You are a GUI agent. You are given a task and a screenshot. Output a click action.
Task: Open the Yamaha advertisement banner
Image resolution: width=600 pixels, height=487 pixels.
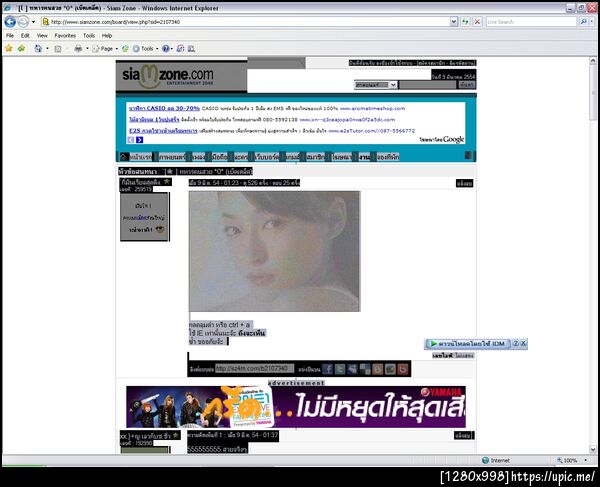tap(296, 407)
